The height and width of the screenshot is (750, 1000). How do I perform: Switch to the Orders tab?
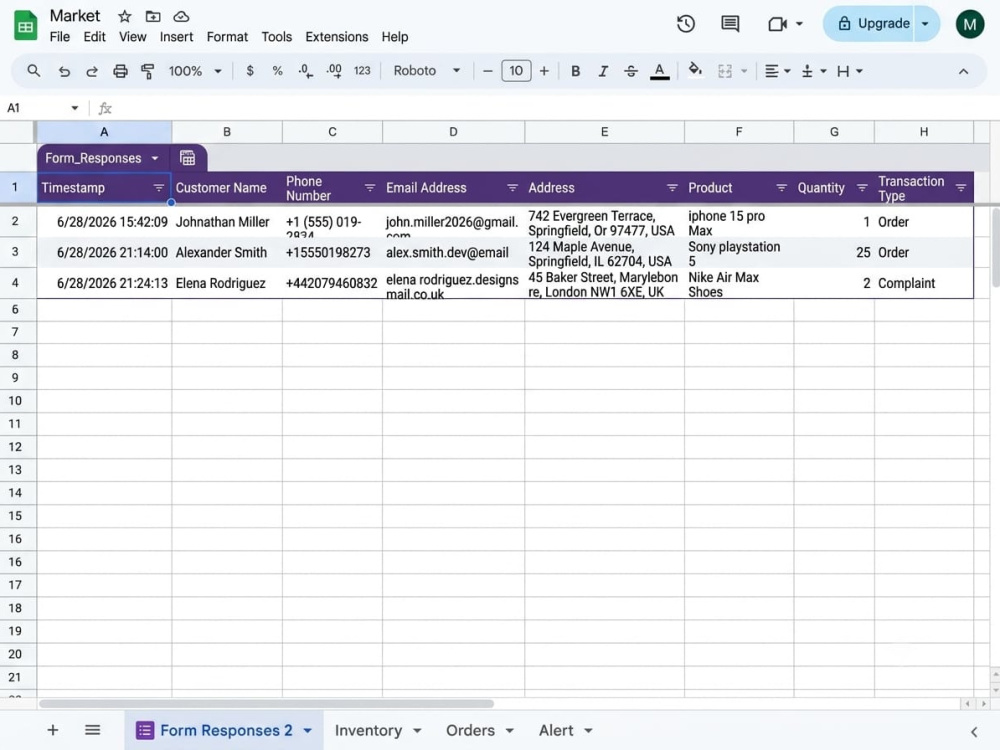click(x=471, y=730)
